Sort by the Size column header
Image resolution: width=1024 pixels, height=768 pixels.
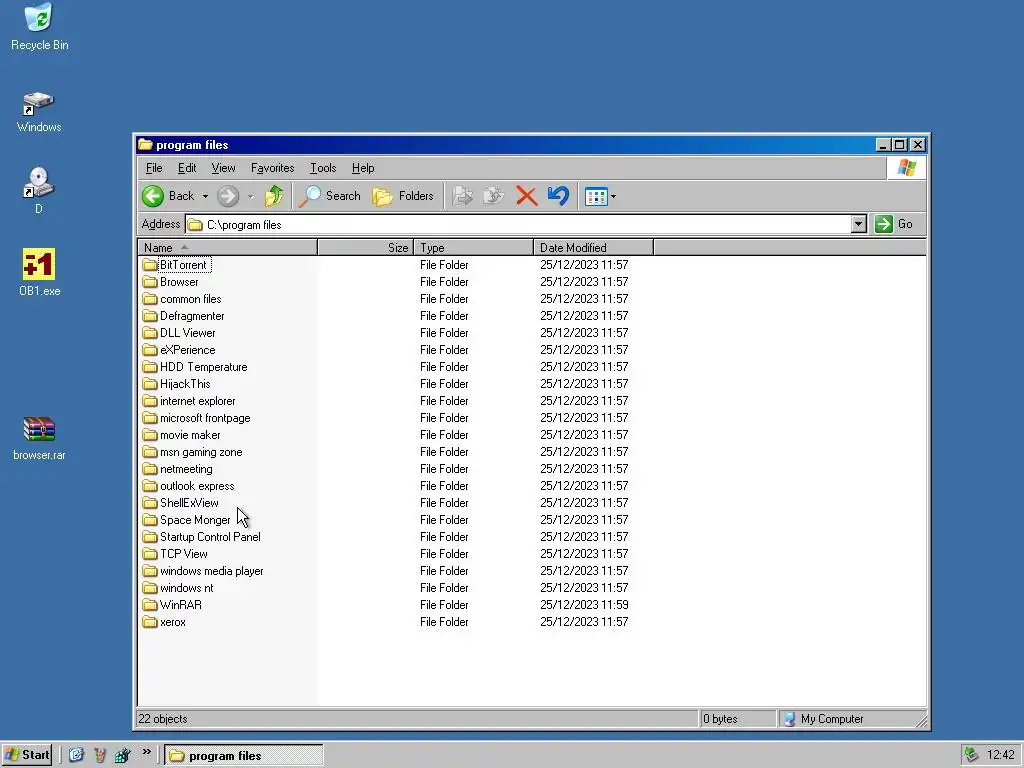coord(365,248)
